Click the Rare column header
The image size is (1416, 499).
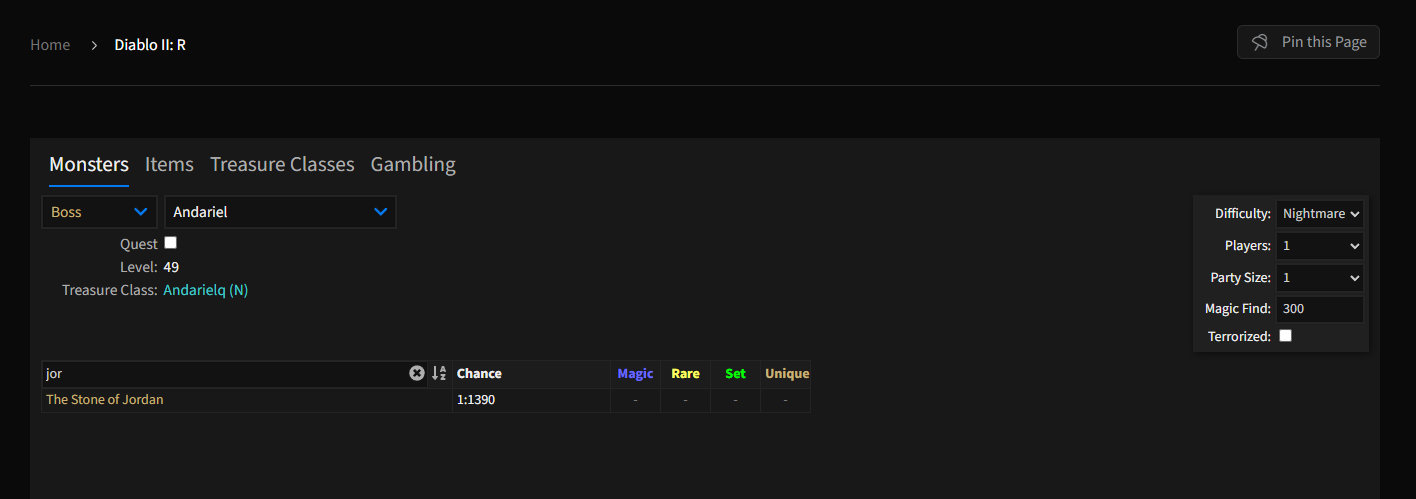[685, 374]
